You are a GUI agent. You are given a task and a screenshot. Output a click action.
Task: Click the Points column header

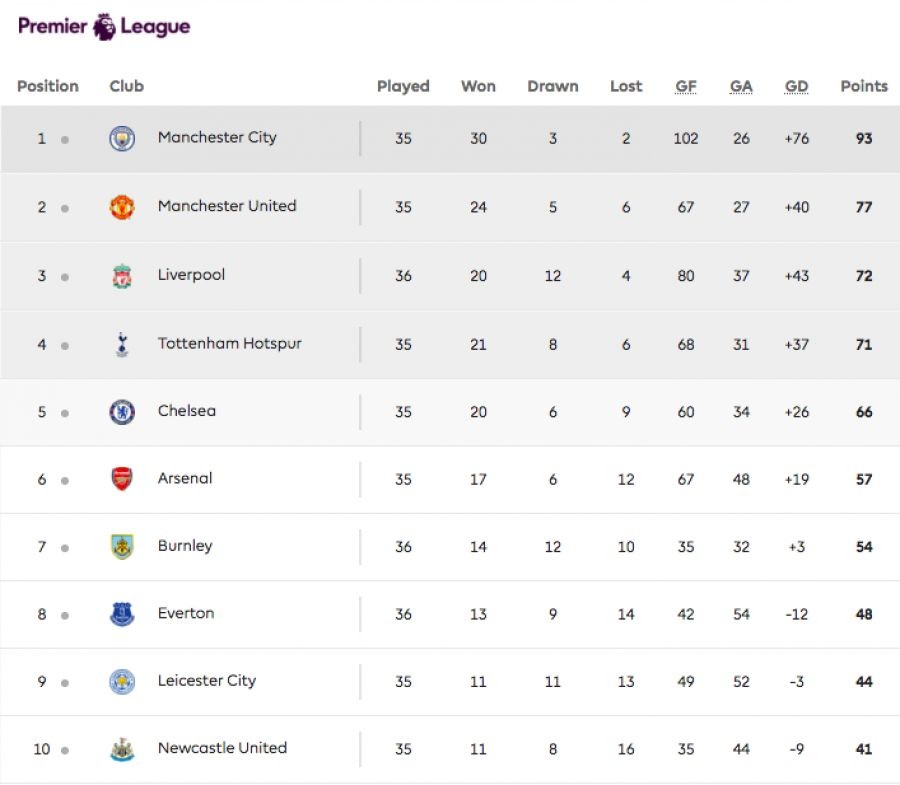[864, 87]
